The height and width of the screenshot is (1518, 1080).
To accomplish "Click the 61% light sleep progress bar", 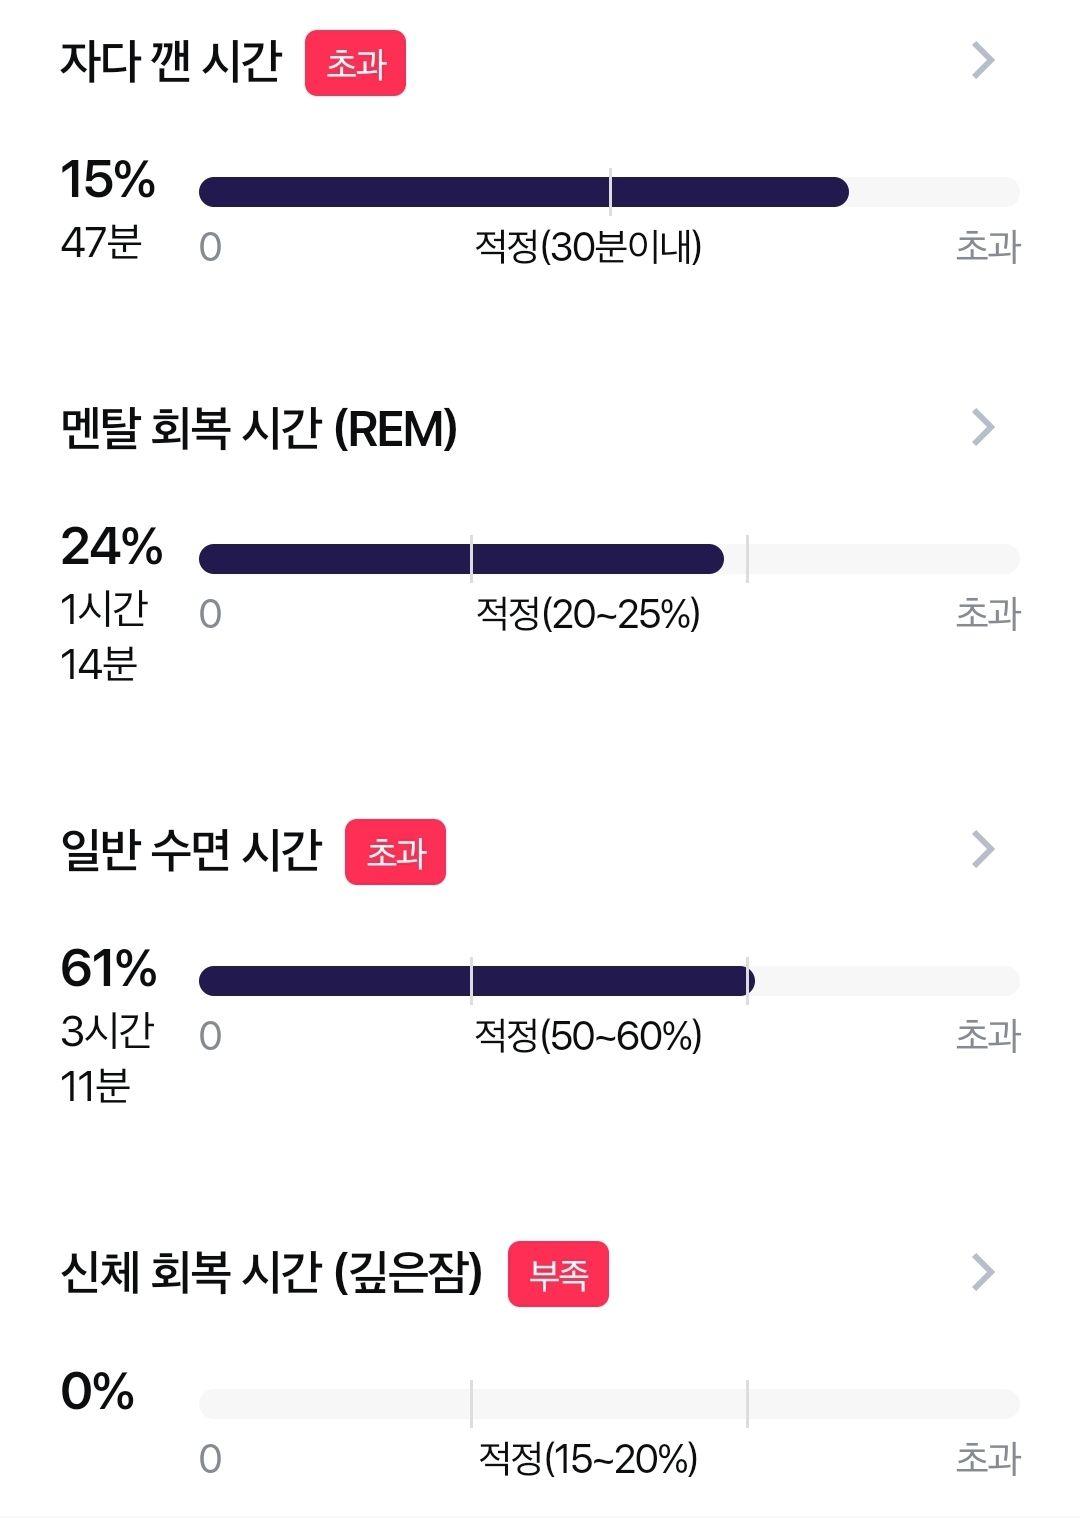I will pyautogui.click(x=609, y=981).
